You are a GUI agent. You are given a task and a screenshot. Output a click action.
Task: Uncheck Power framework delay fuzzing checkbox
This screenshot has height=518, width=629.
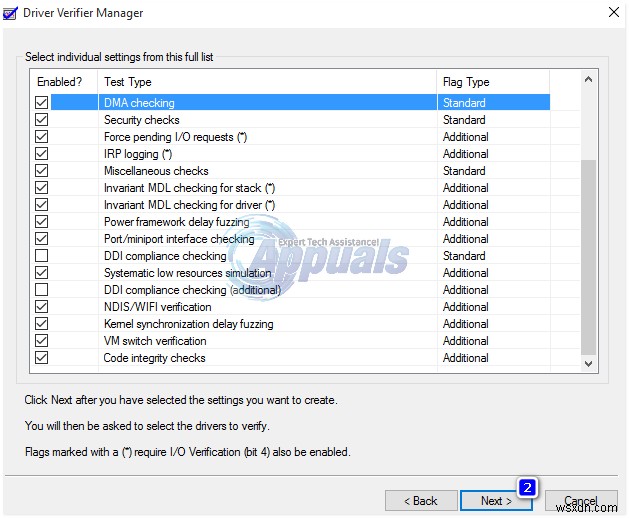(x=41, y=221)
